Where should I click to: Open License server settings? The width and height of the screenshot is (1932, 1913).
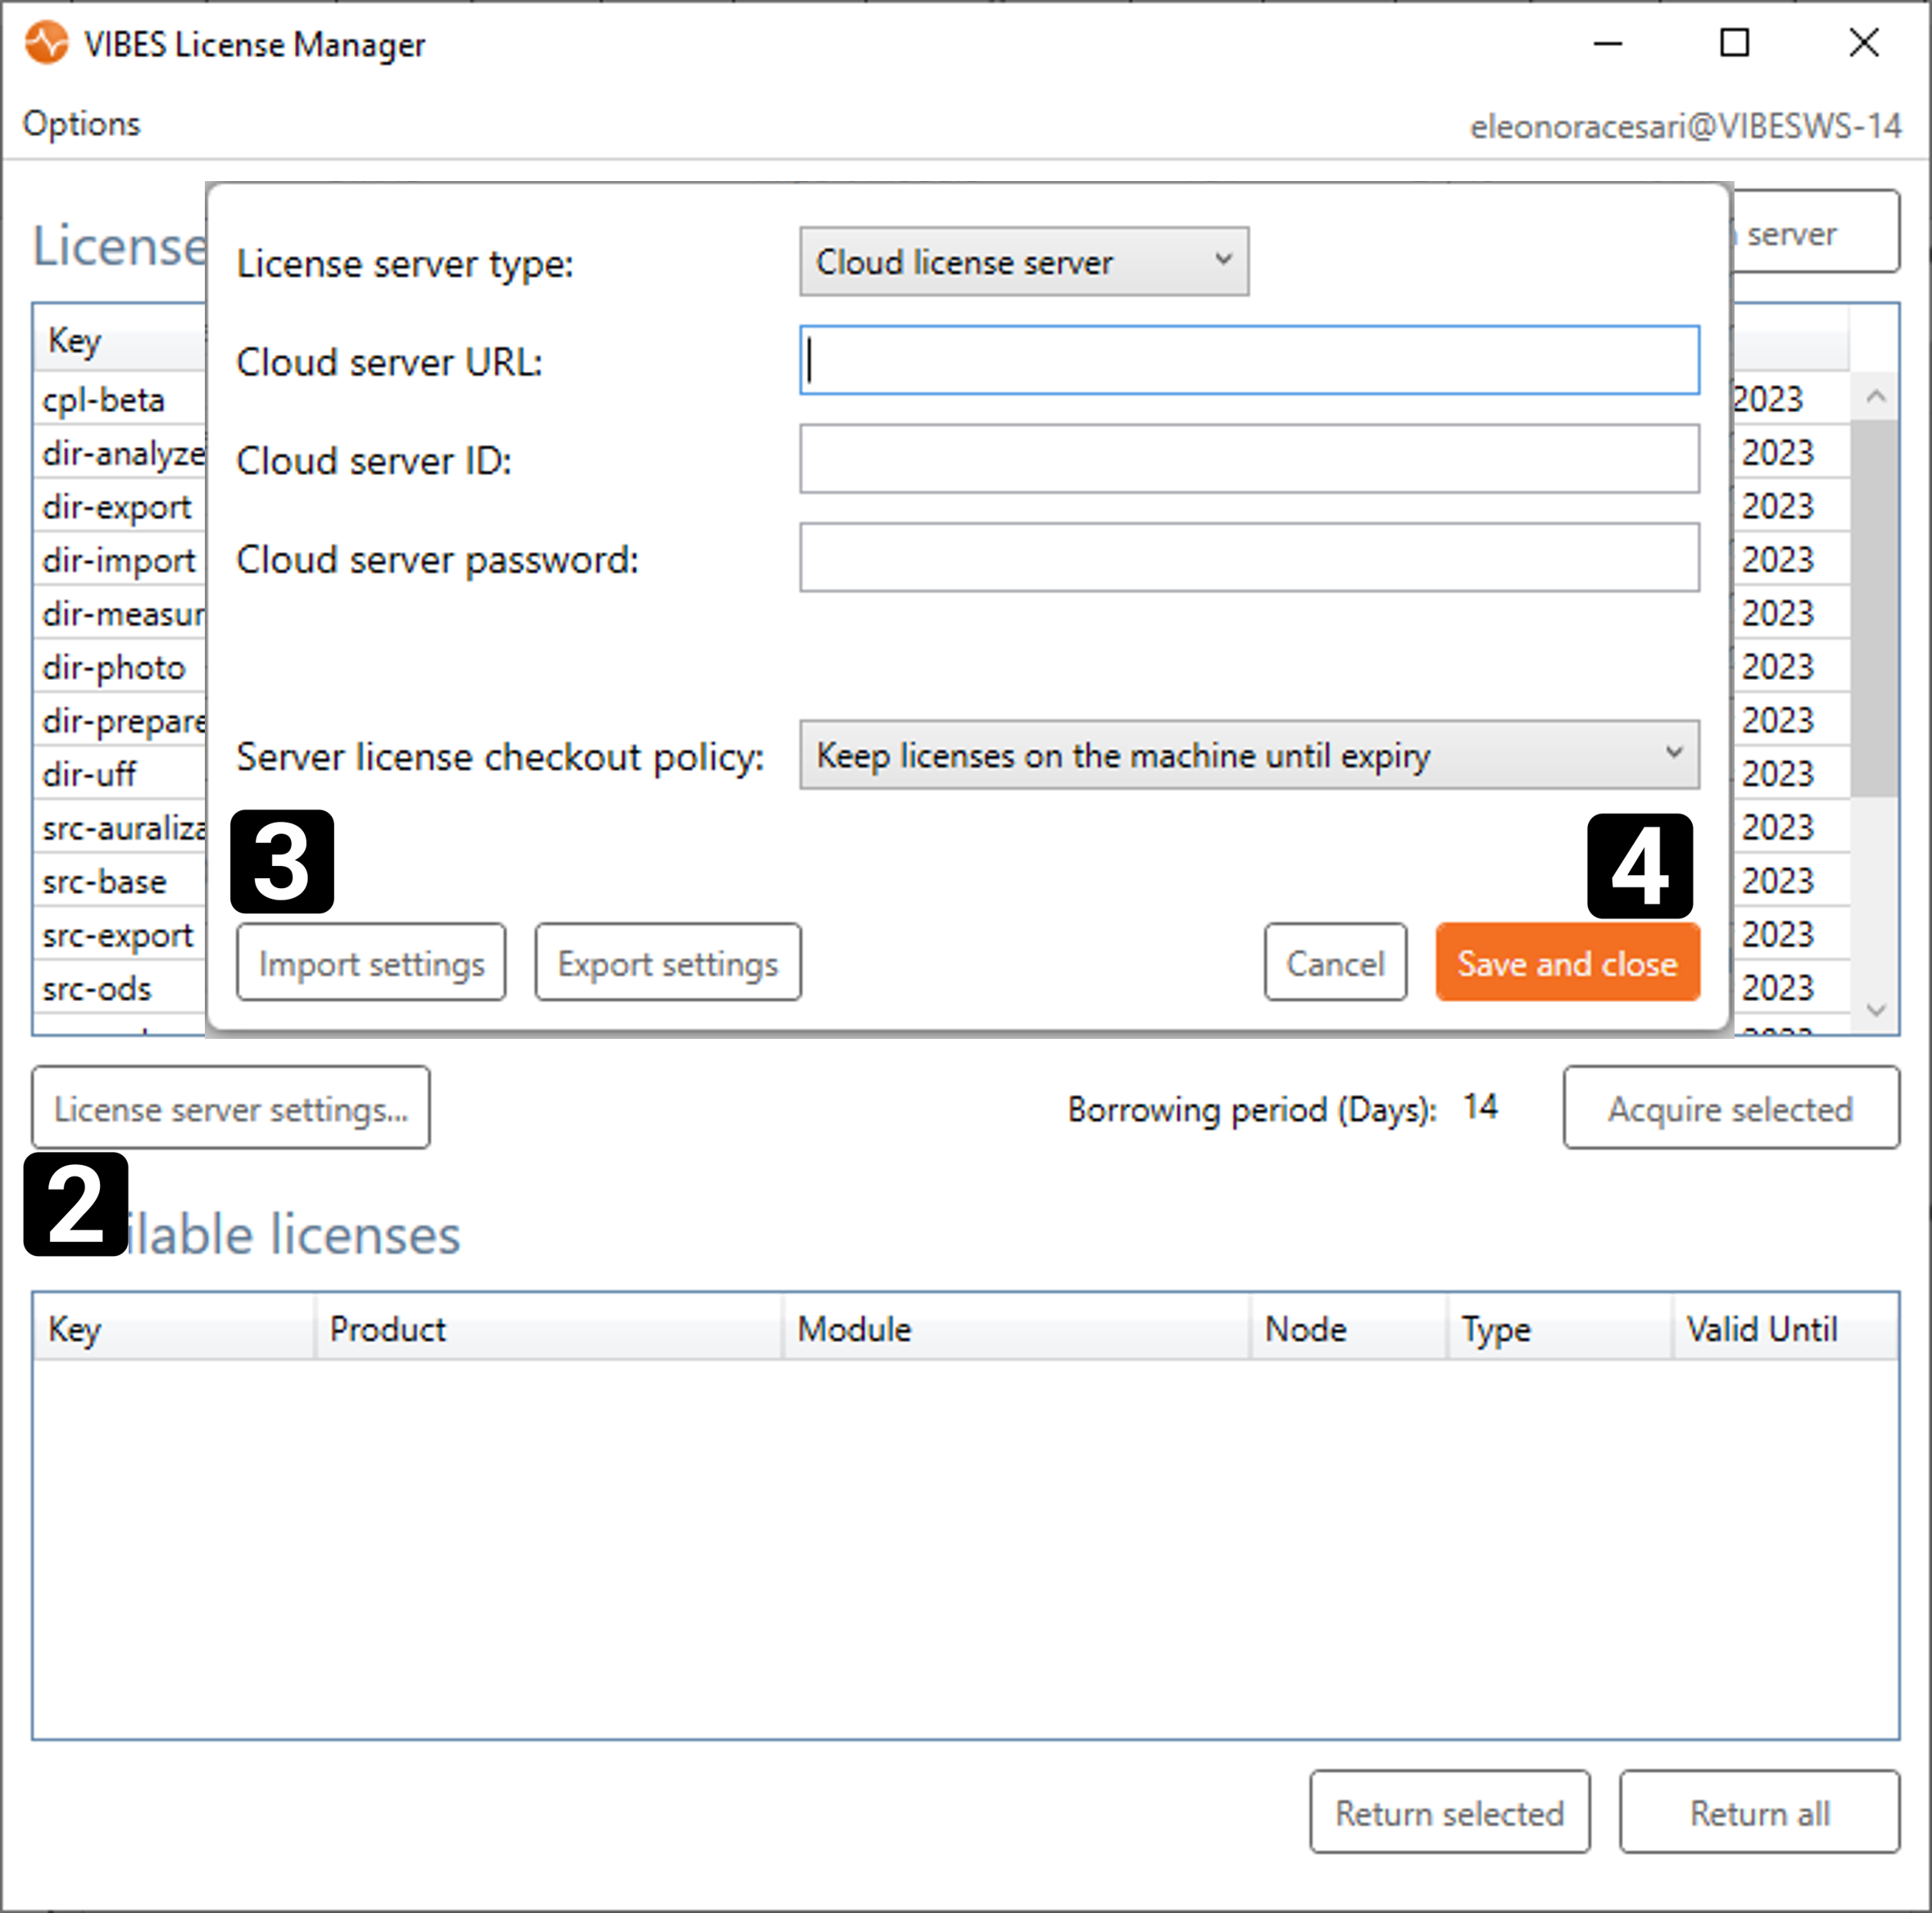click(x=231, y=1108)
